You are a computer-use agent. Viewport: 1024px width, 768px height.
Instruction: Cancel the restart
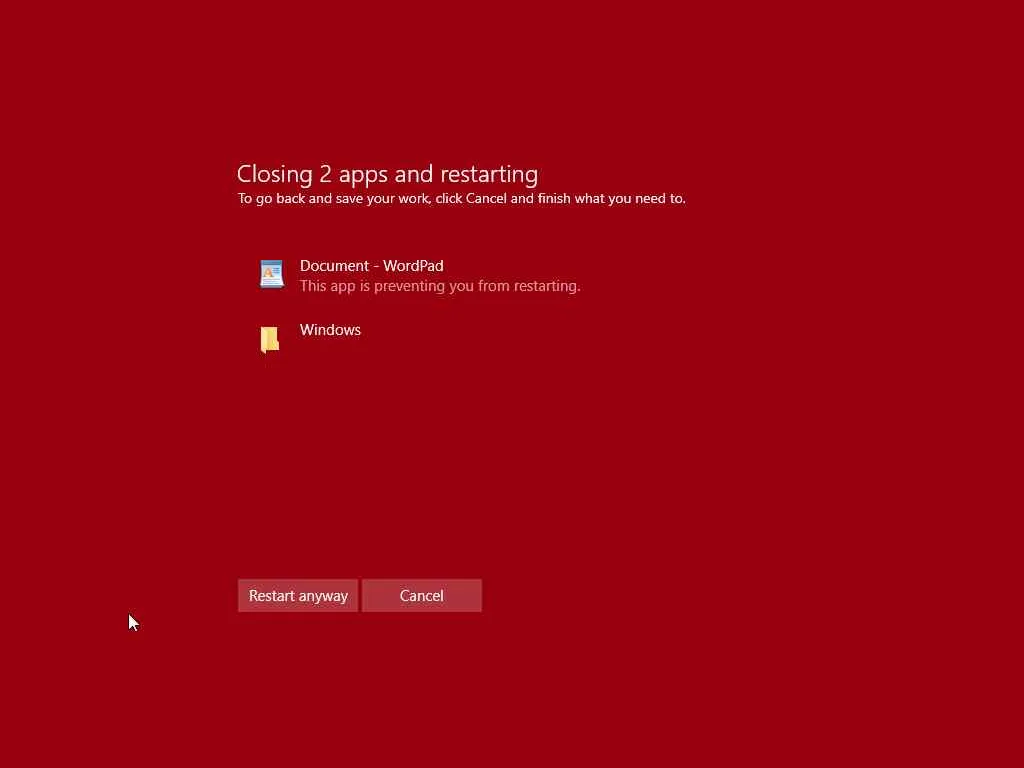coord(422,596)
